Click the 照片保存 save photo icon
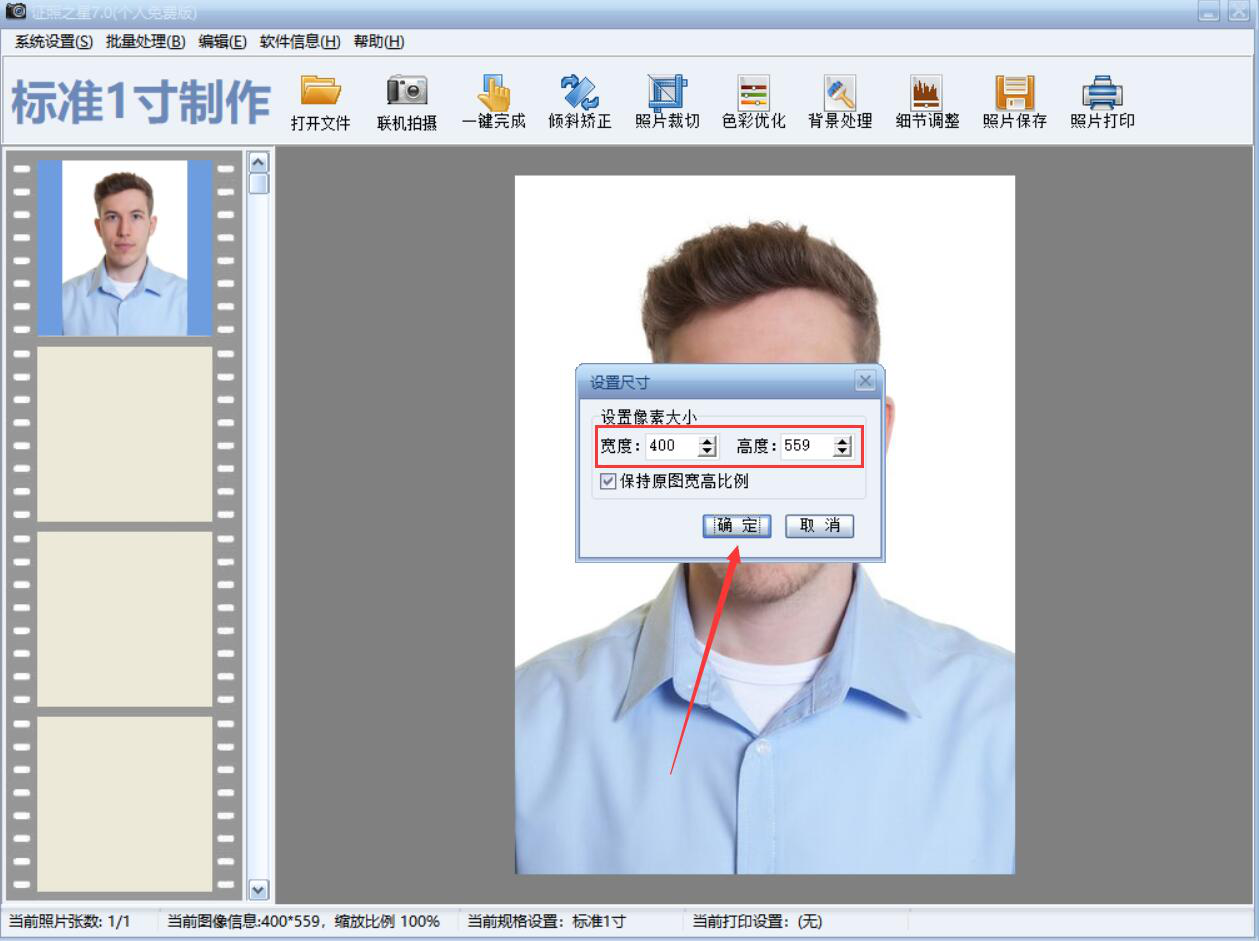 (x=1014, y=93)
